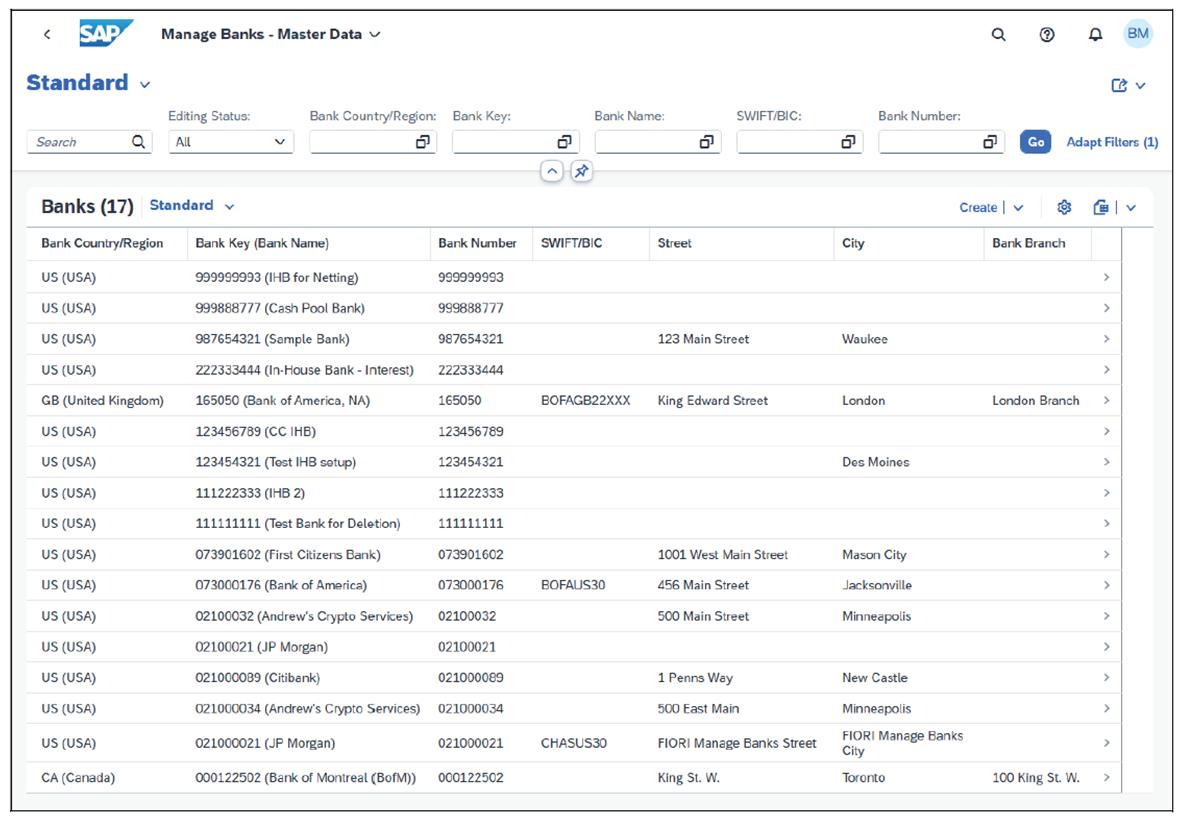The height and width of the screenshot is (823, 1186).
Task: Open Adapt Filters (1) link
Action: point(1112,141)
